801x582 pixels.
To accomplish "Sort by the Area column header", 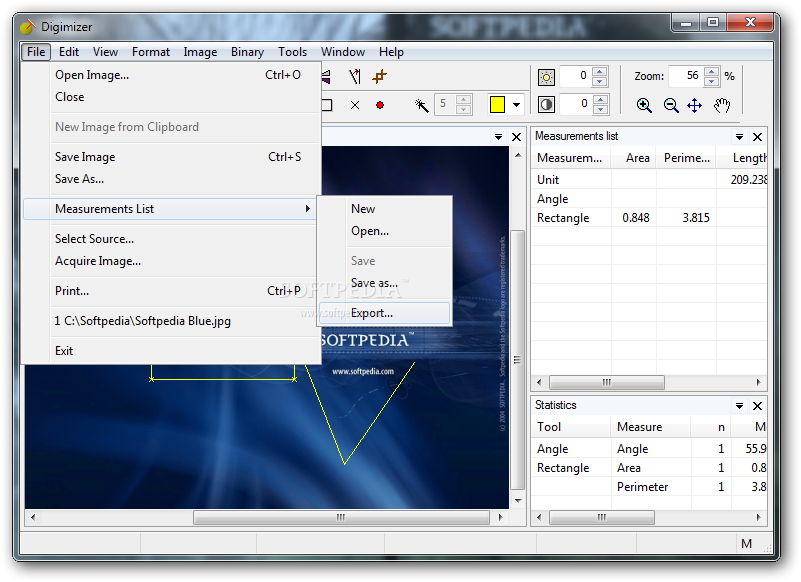I will click(633, 158).
